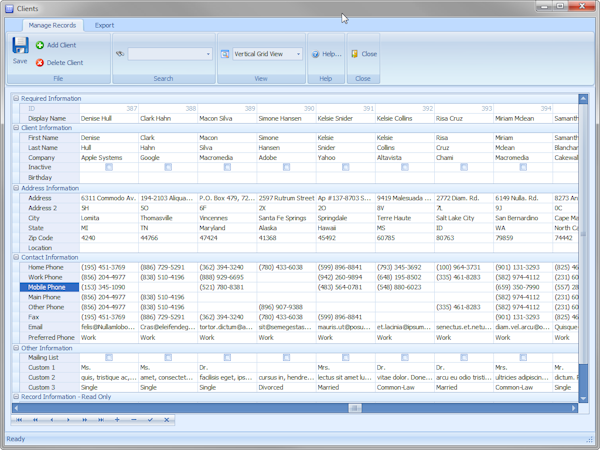The width and height of the screenshot is (600, 450).
Task: Click the horizontal scrollbar right arrow
Action: [x=574, y=408]
